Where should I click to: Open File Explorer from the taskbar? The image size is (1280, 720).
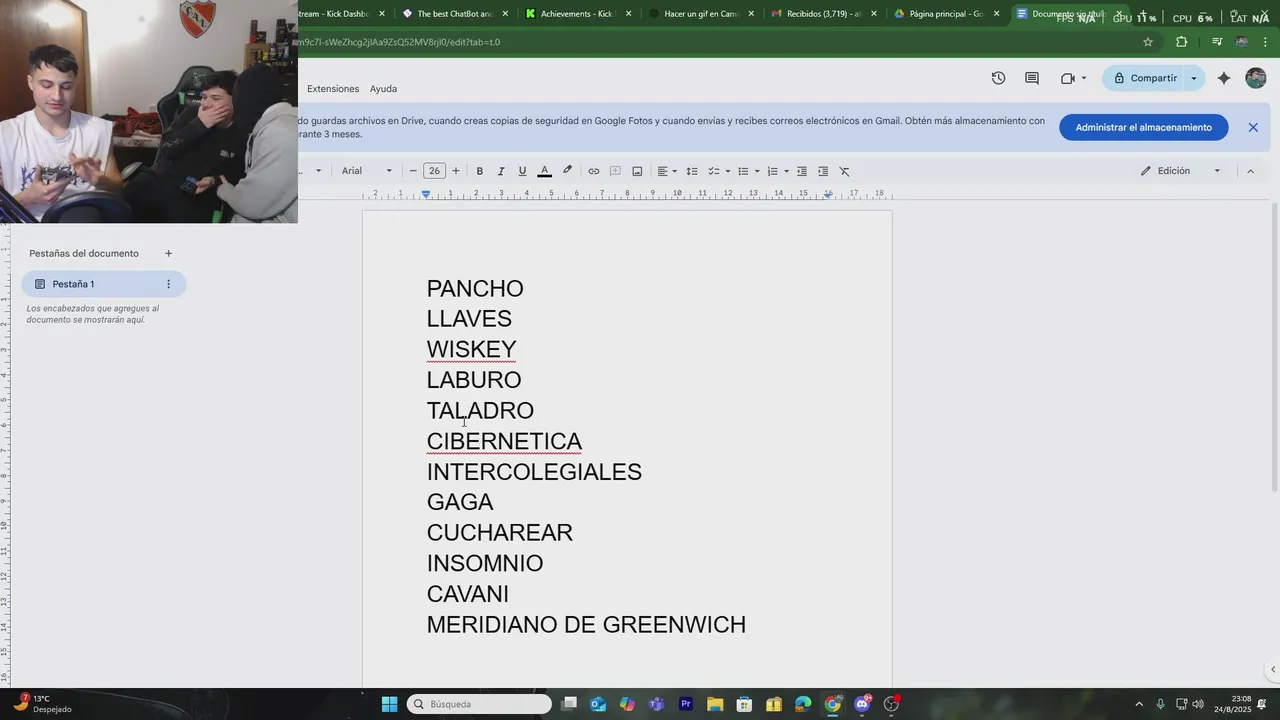coord(715,704)
